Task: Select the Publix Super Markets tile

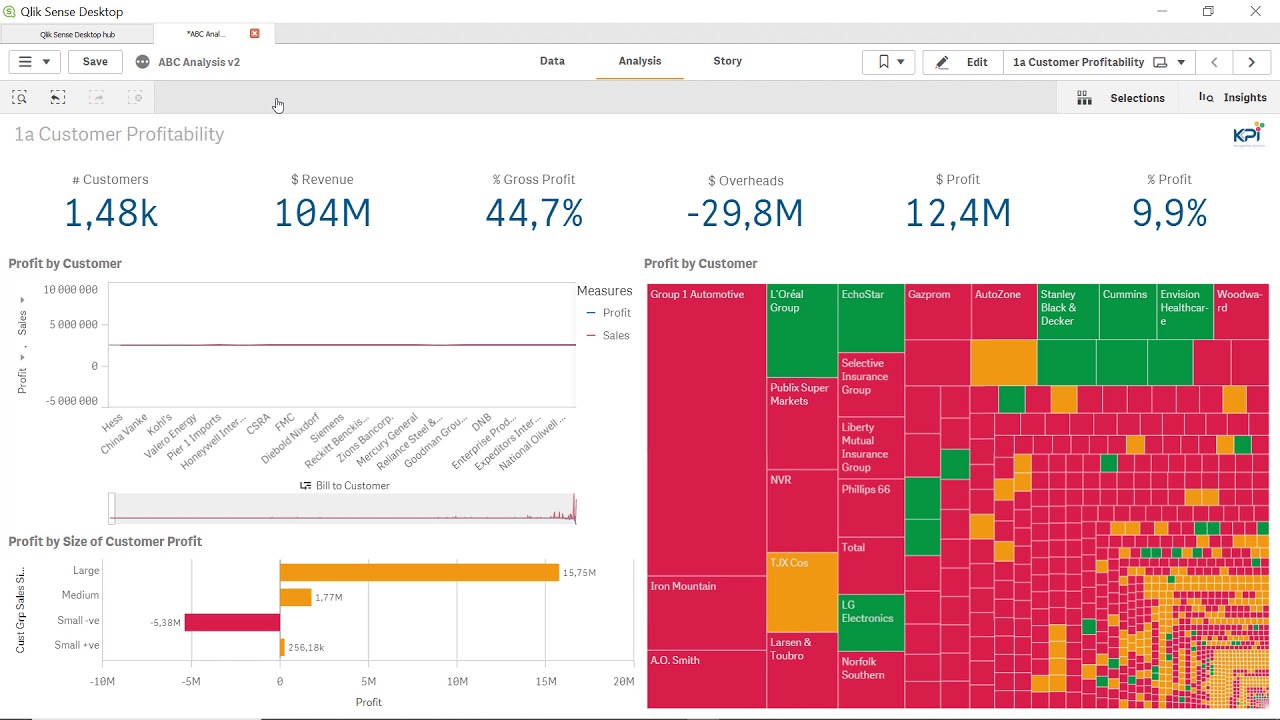Action: click(802, 423)
